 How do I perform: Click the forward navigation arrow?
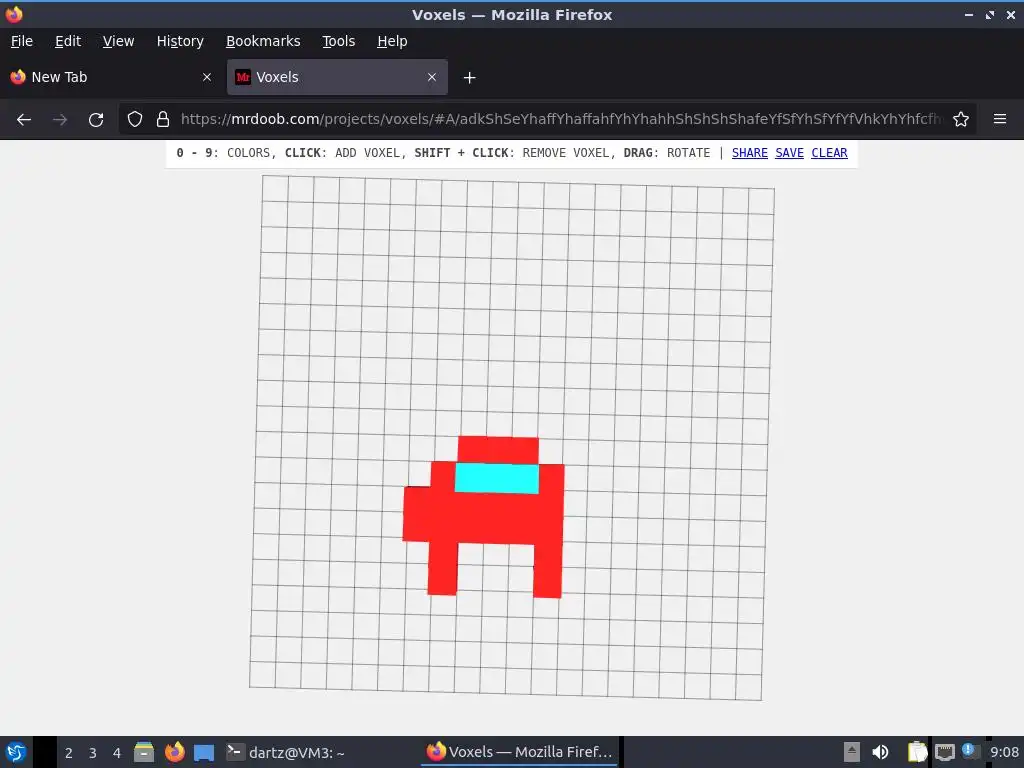60,120
